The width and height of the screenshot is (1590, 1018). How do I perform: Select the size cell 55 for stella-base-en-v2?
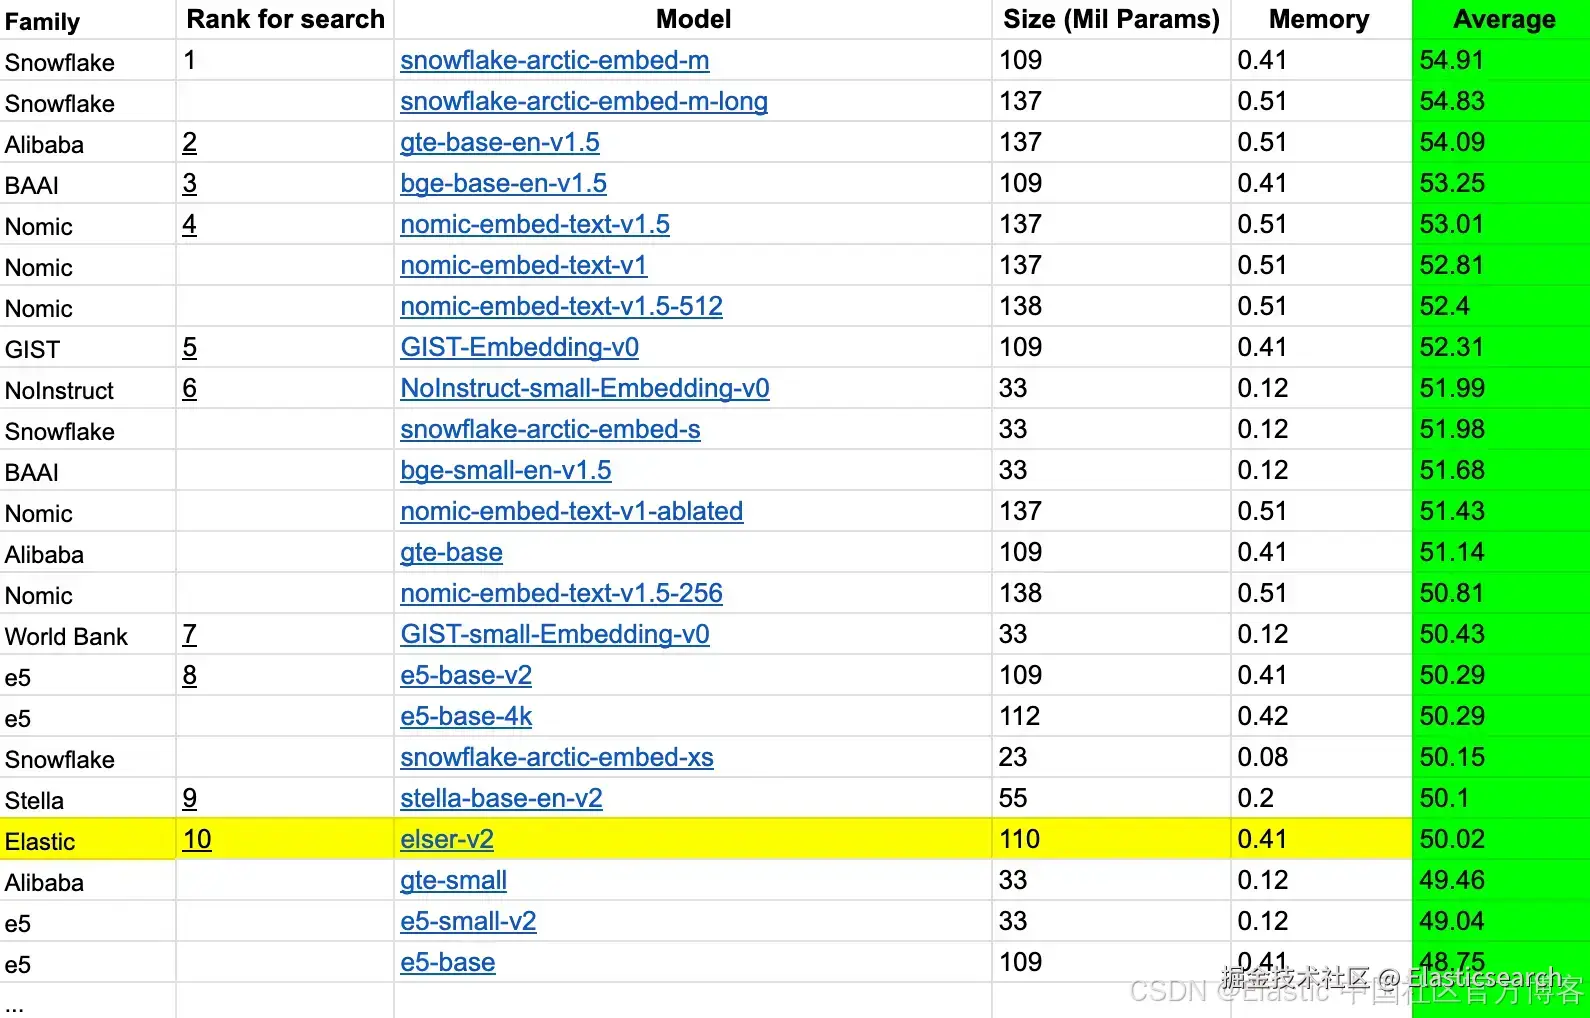pyautogui.click(x=1111, y=799)
